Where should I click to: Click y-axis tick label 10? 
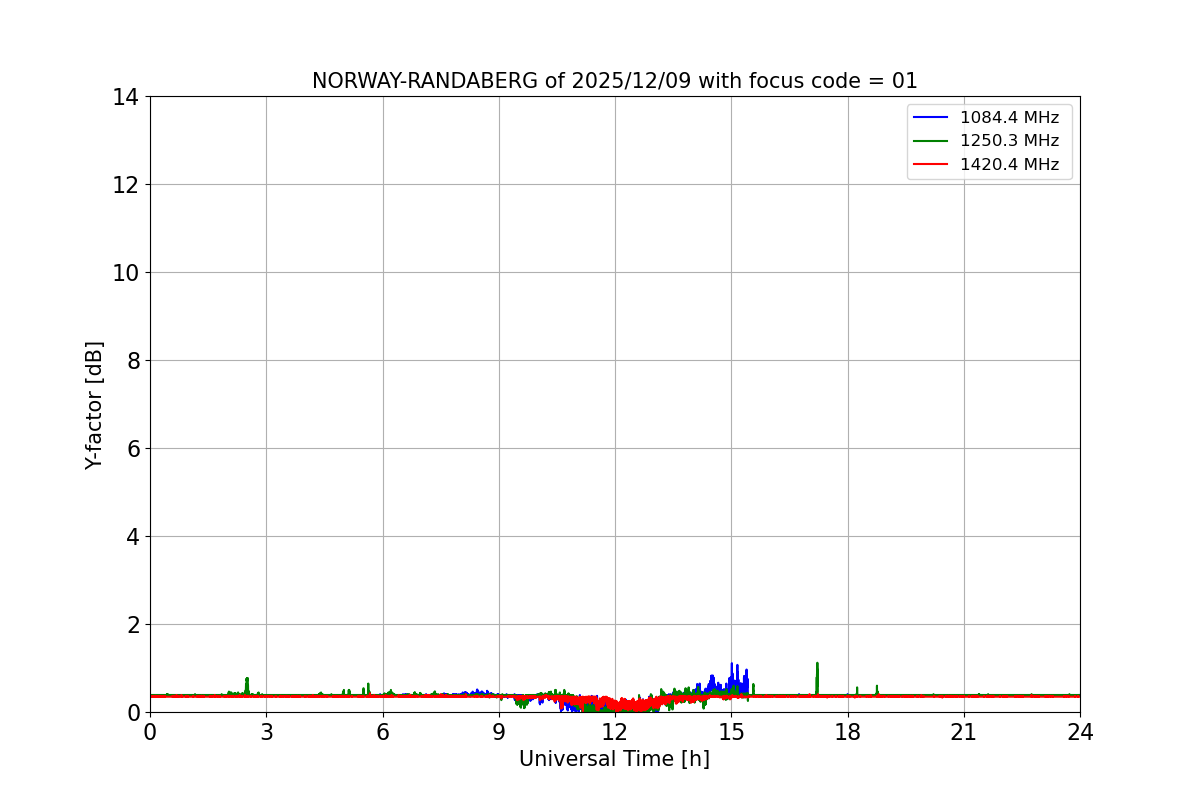point(126,273)
